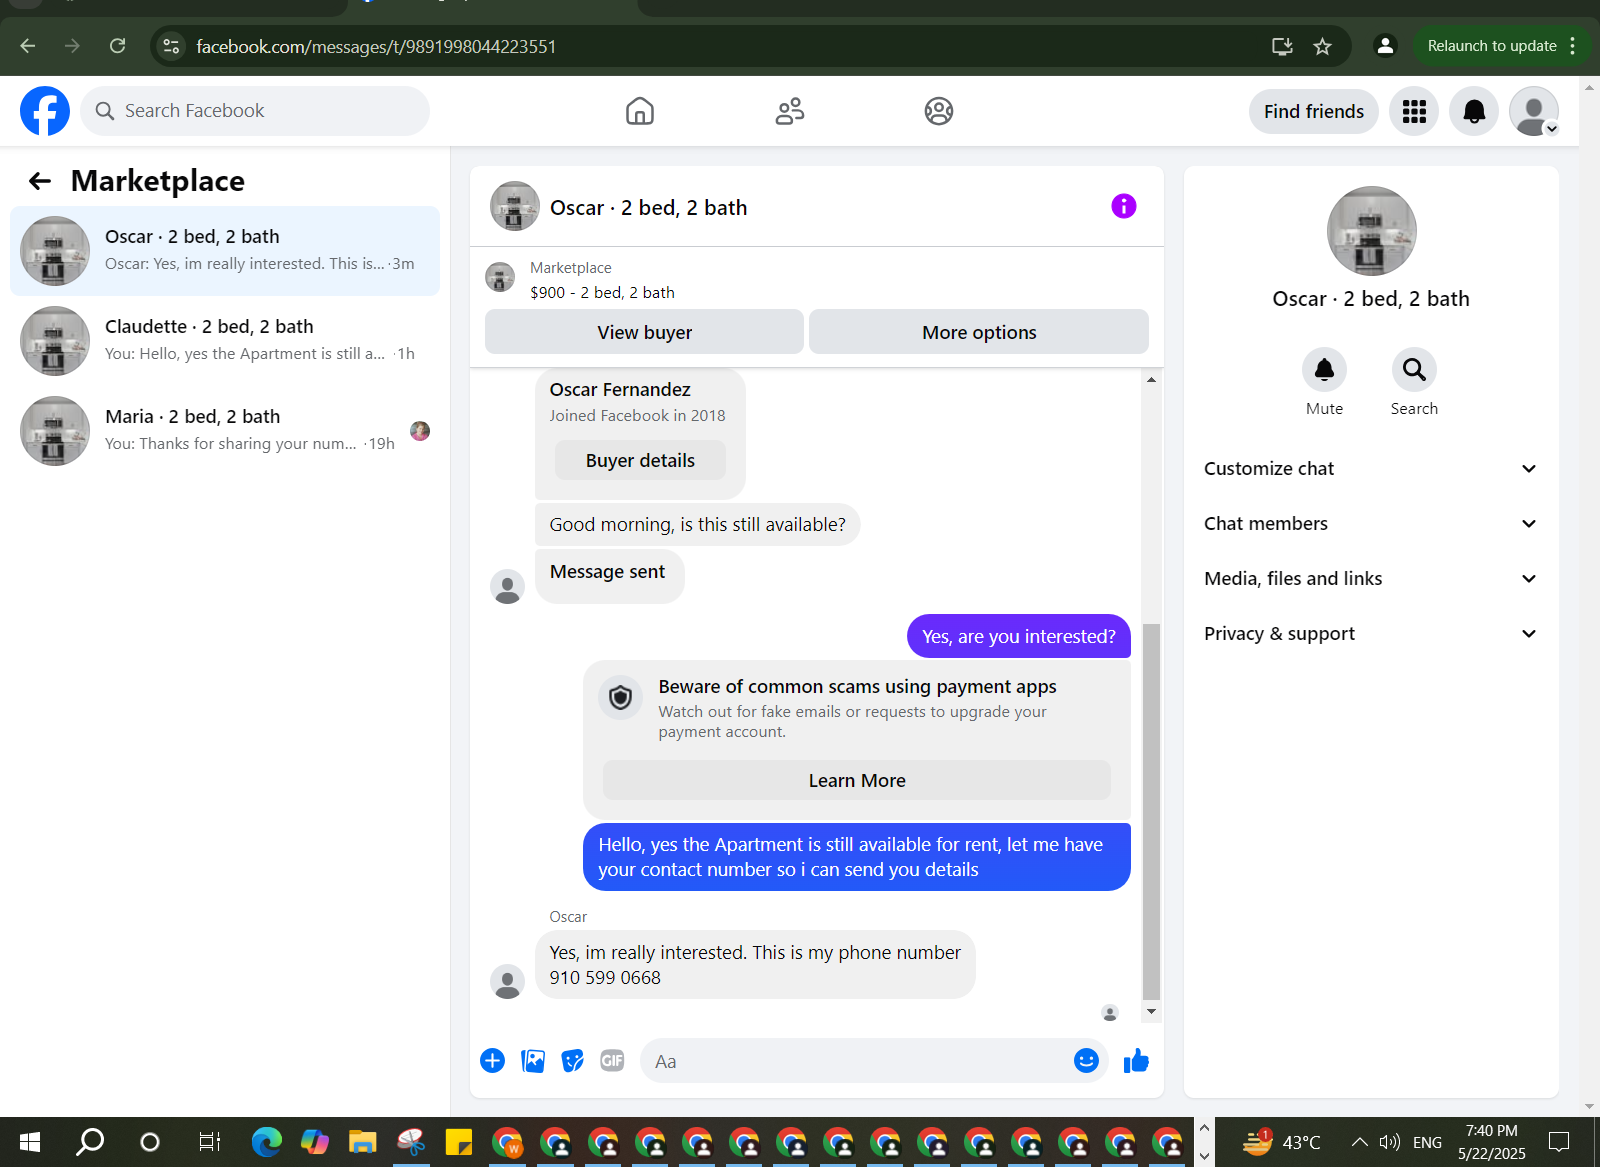1600x1167 pixels.
Task: Click Learn More on the scam warning
Action: [857, 780]
